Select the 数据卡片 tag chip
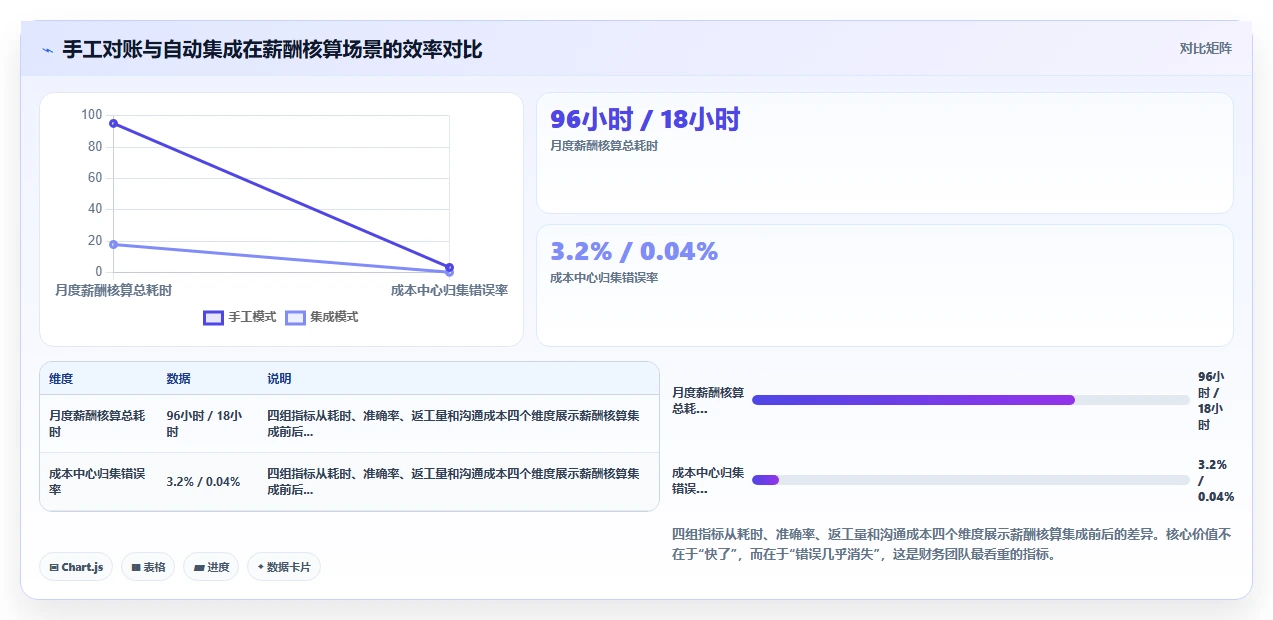Viewport: 1273px width, 620px height. tap(284, 567)
